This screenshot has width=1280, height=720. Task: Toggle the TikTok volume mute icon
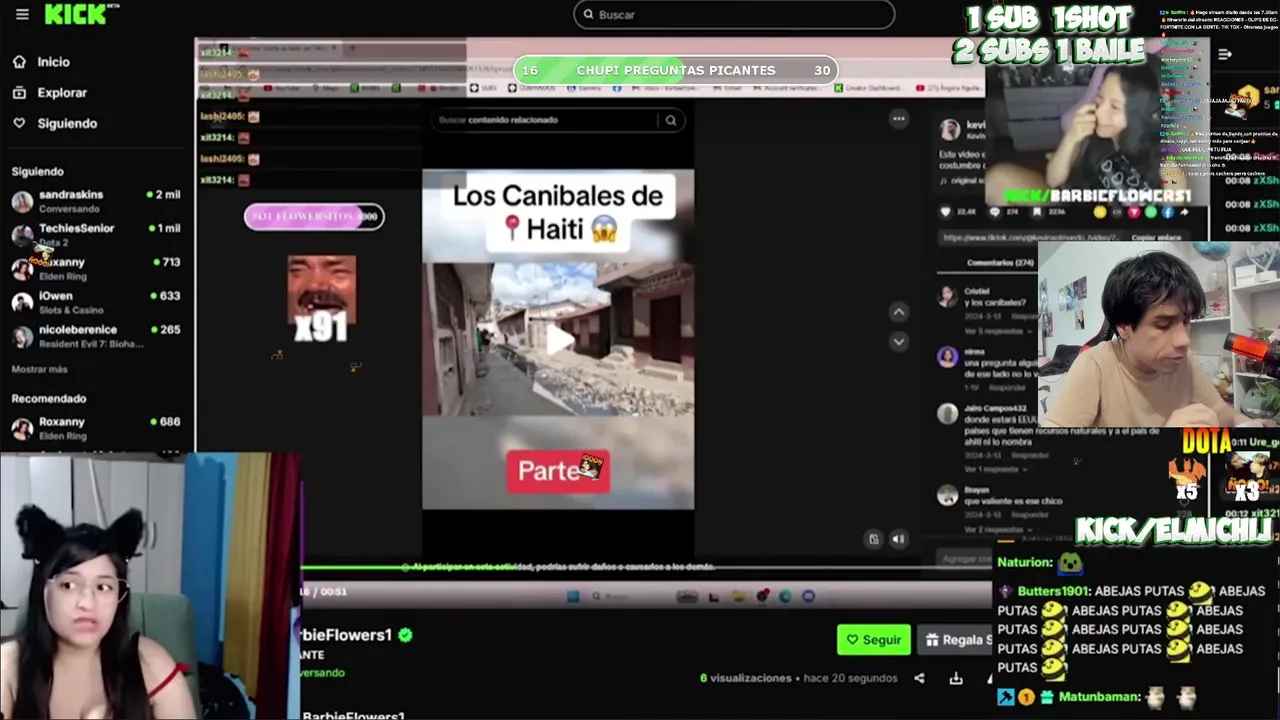(x=898, y=539)
